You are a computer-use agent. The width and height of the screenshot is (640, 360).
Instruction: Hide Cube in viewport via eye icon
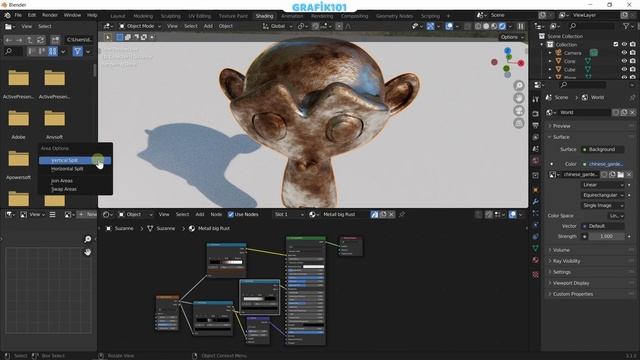pos(624,70)
